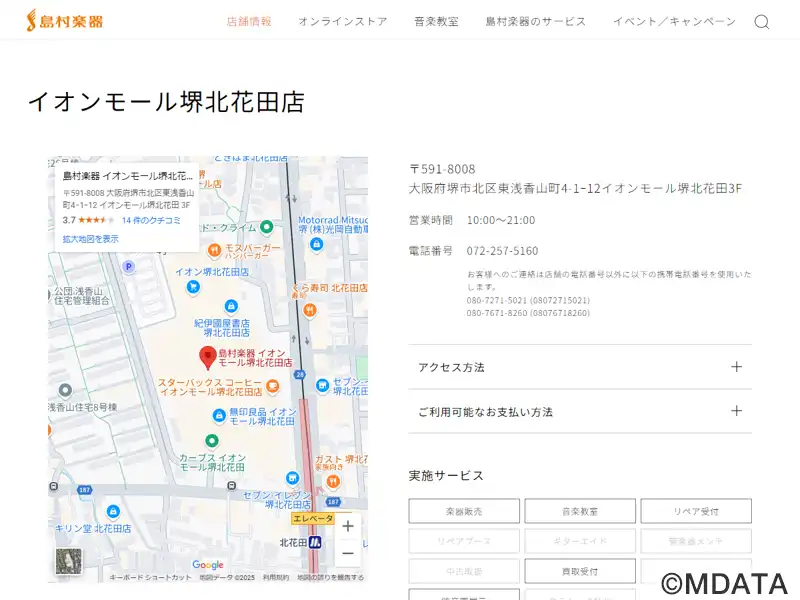
Task: Click the Google logo on map
Action: pos(208,564)
